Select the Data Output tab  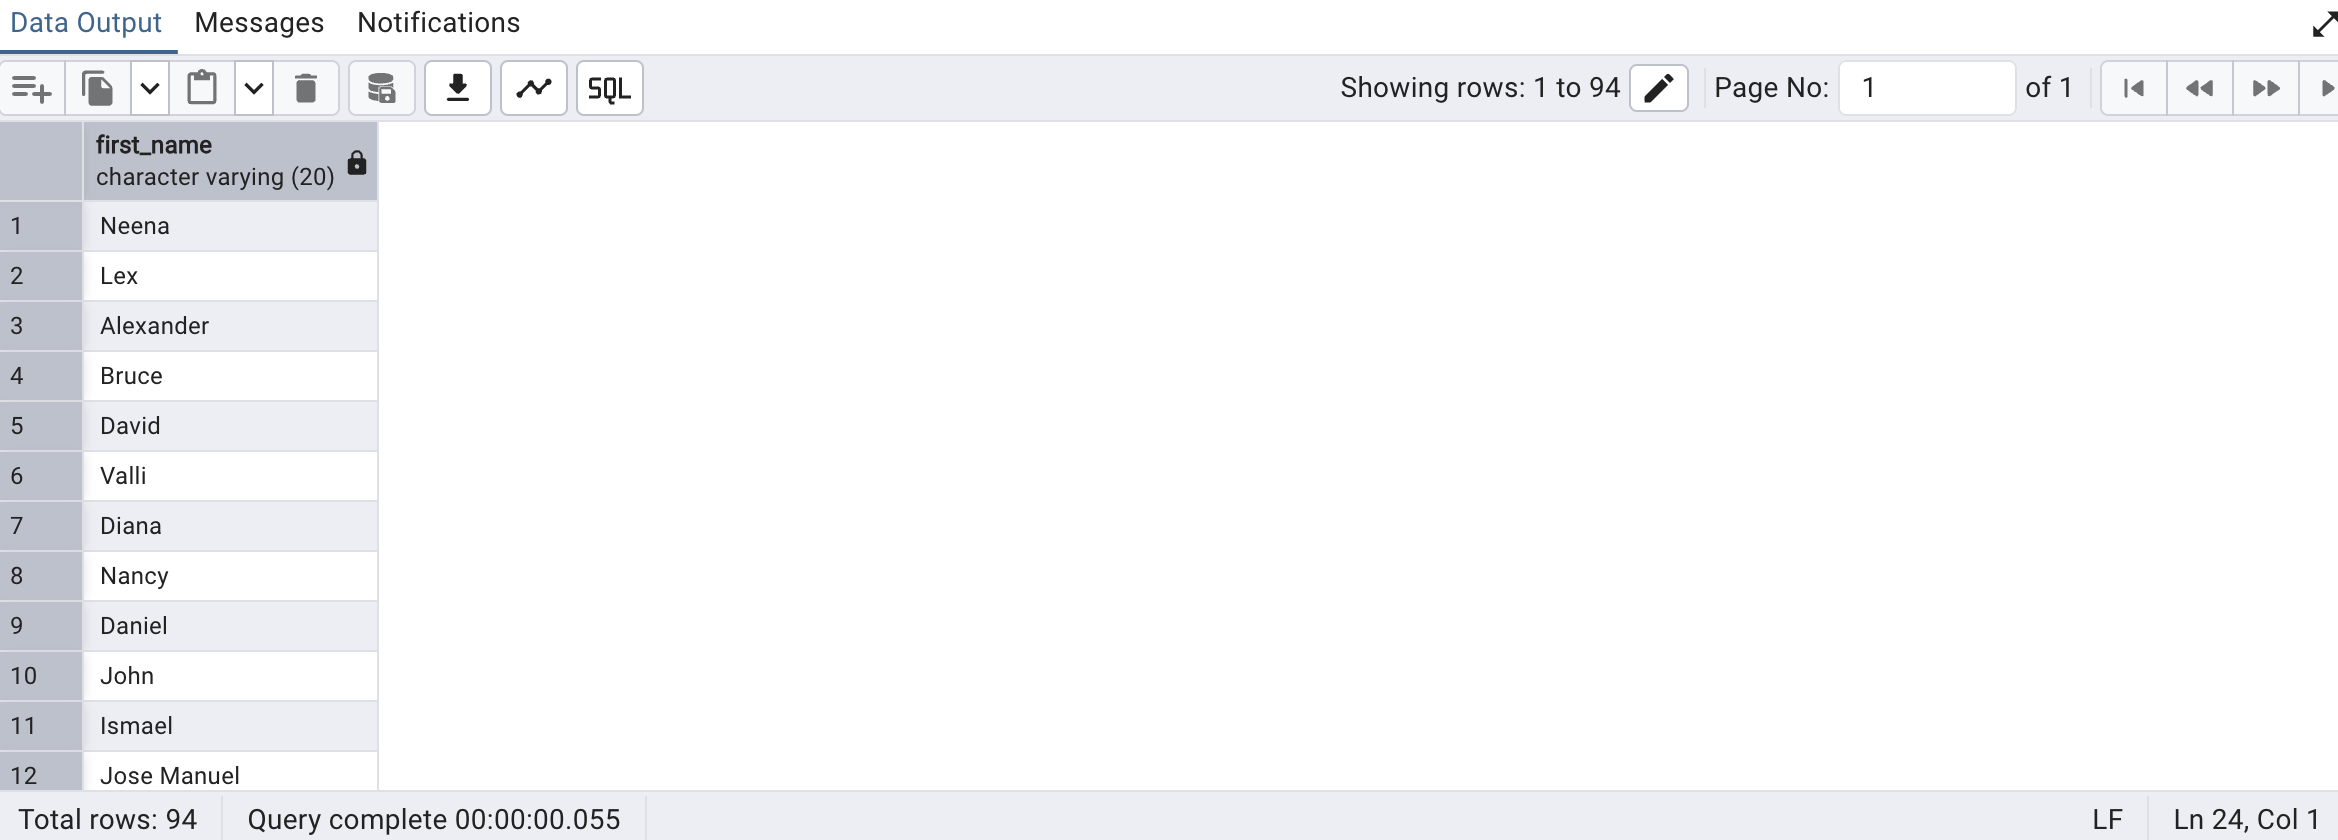click(x=86, y=23)
